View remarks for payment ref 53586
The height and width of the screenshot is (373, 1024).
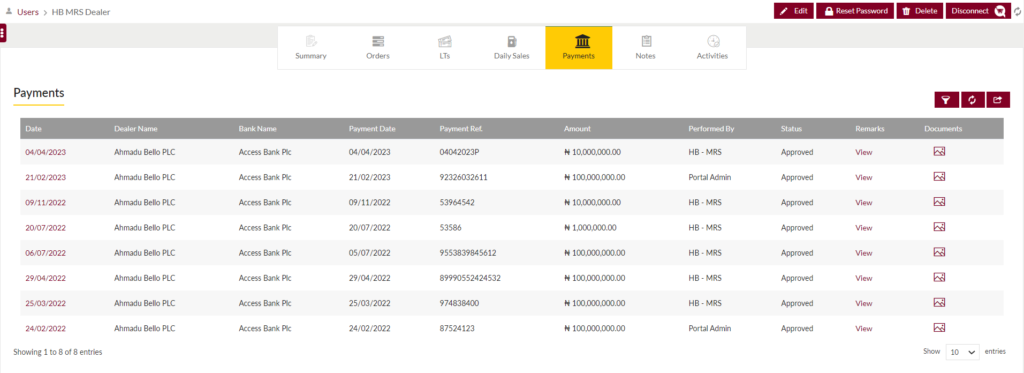(x=863, y=228)
